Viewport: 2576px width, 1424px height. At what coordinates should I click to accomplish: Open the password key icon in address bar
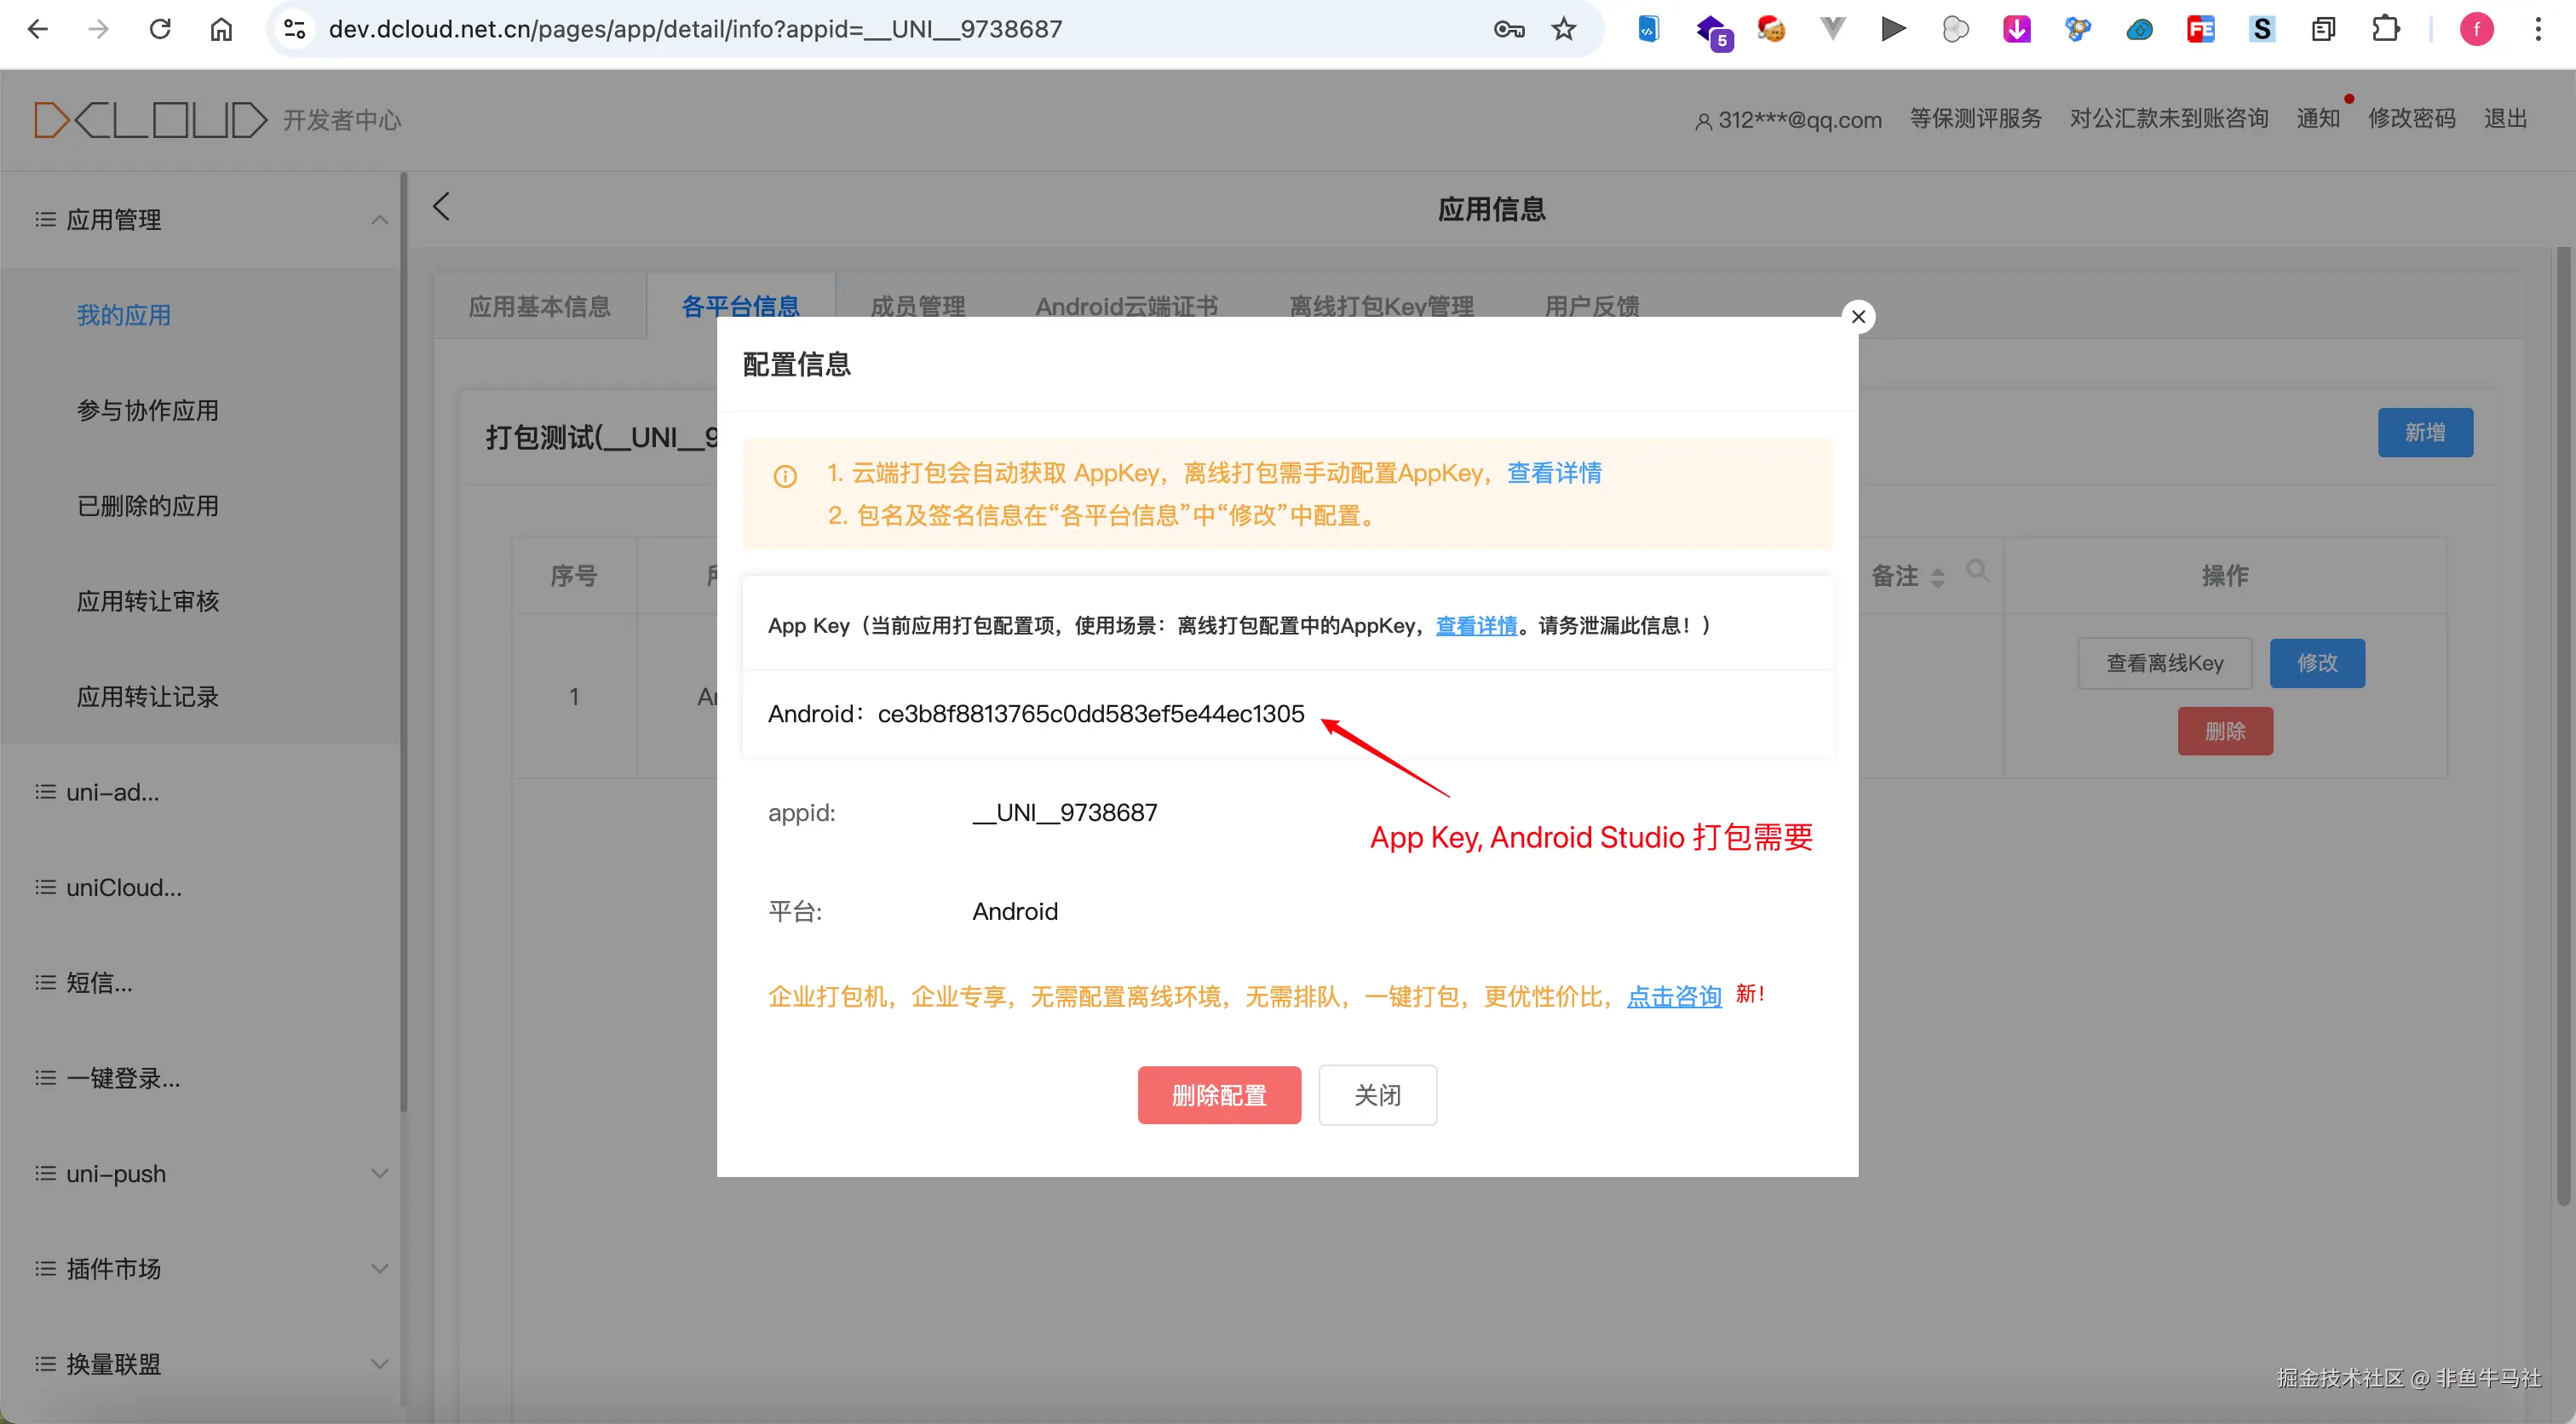[1508, 29]
